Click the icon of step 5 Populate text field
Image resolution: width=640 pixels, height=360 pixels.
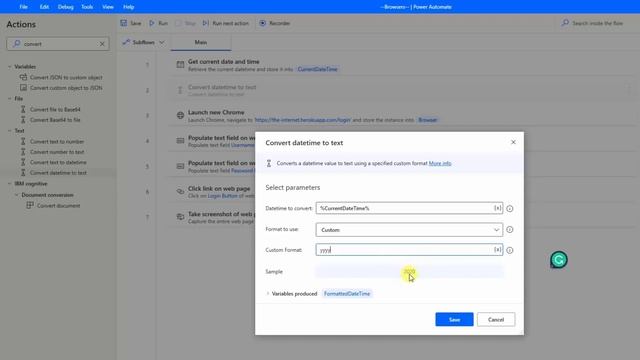(180, 166)
